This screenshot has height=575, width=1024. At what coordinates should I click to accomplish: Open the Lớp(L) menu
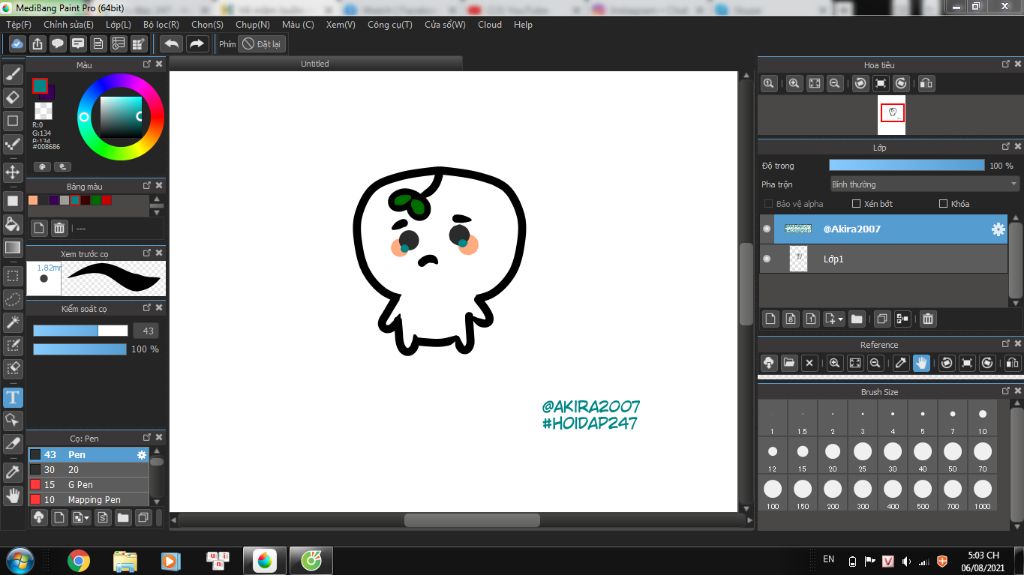click(x=118, y=25)
